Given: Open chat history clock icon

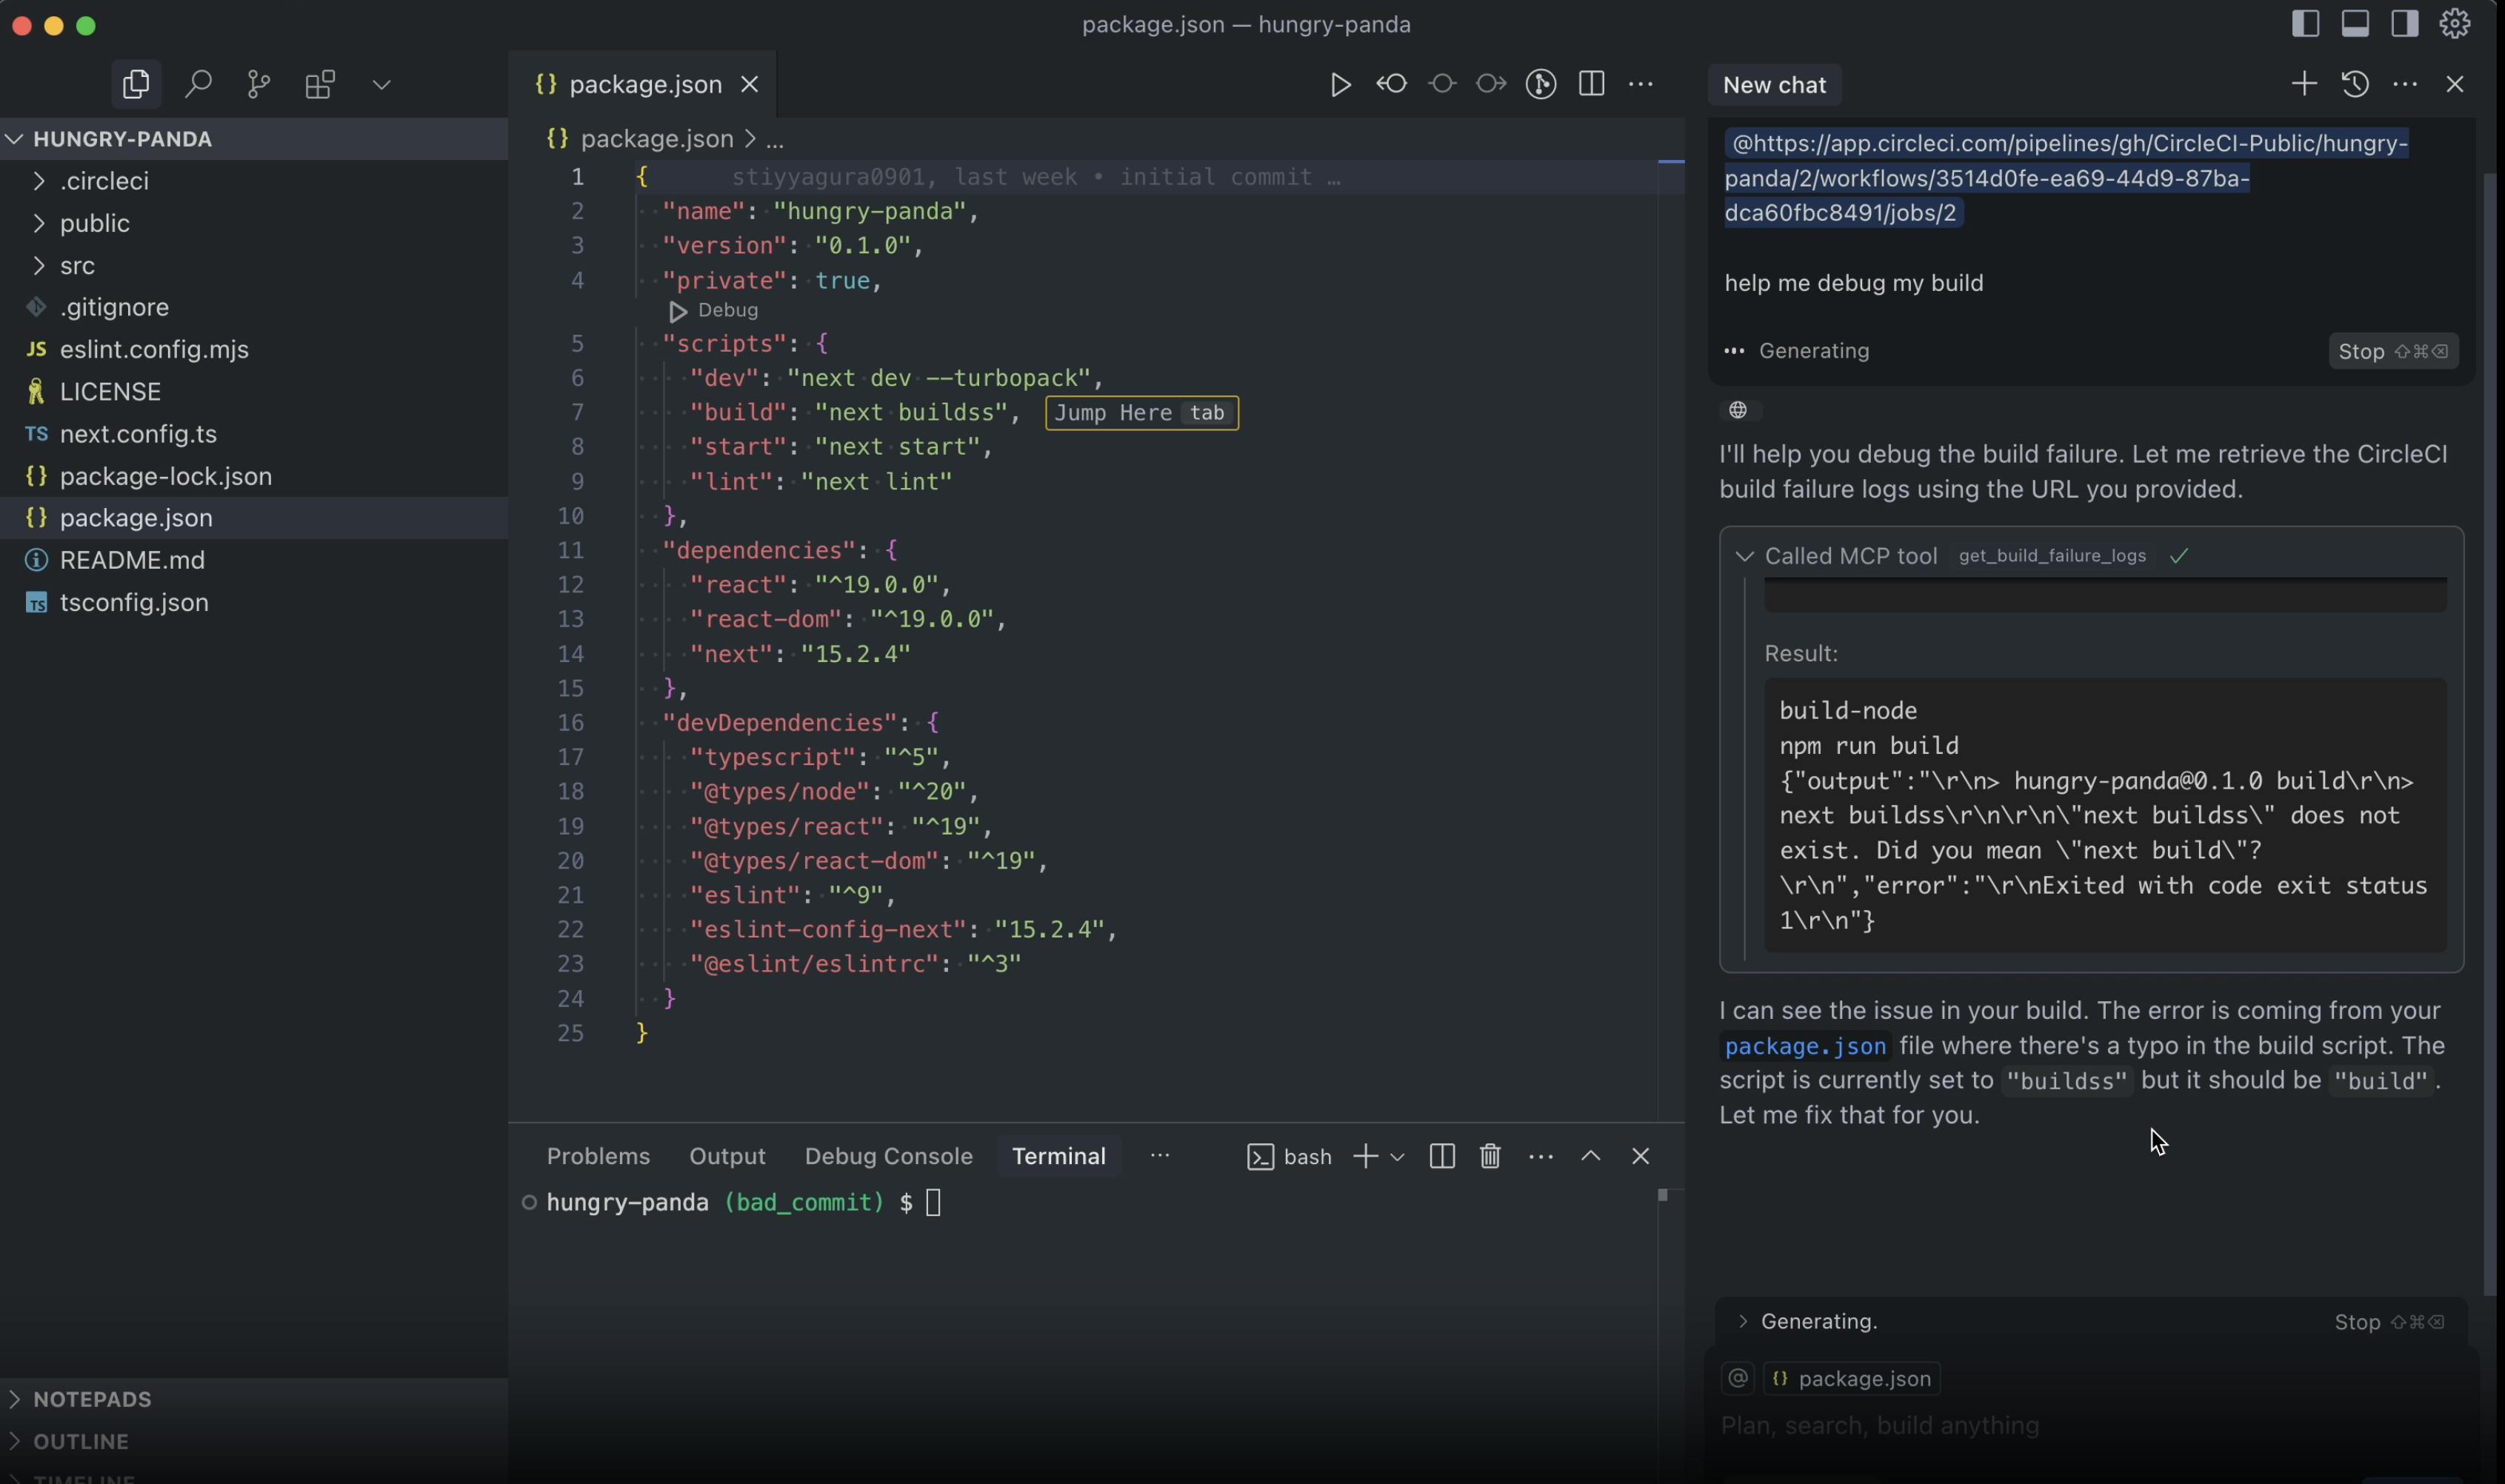Looking at the screenshot, I should click(2355, 84).
